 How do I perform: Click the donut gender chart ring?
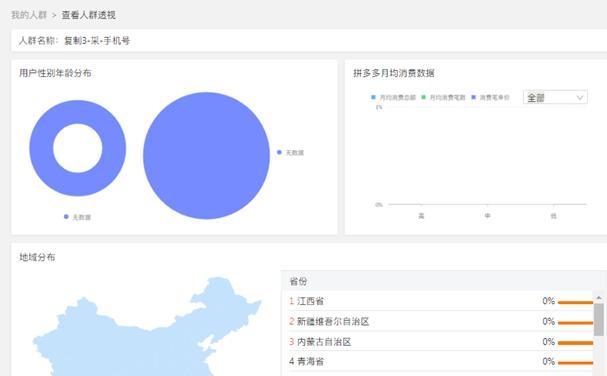(x=41, y=148)
